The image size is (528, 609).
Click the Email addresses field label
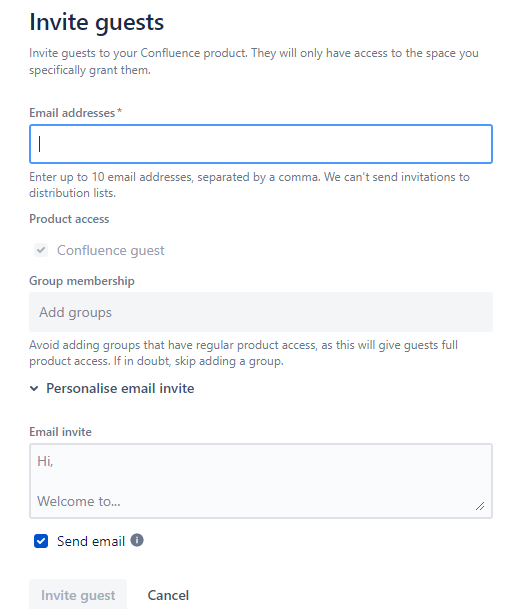pos(72,113)
